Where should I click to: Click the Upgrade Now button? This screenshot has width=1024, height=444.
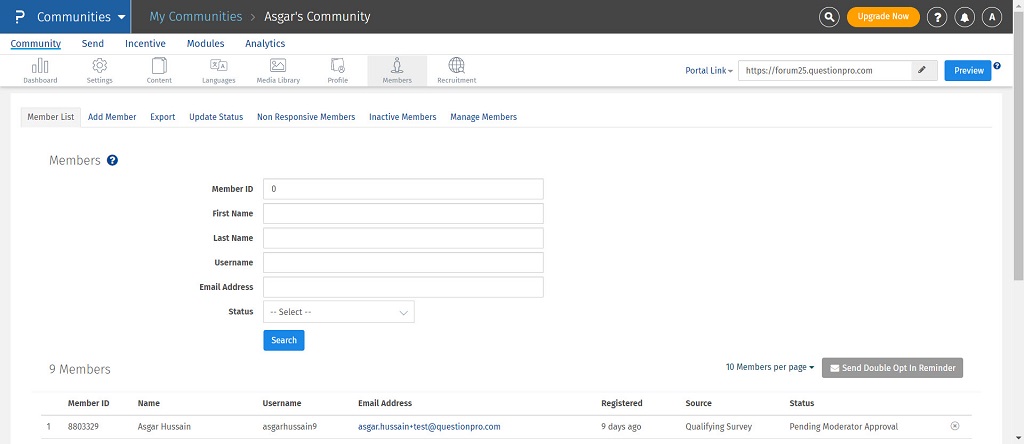883,17
